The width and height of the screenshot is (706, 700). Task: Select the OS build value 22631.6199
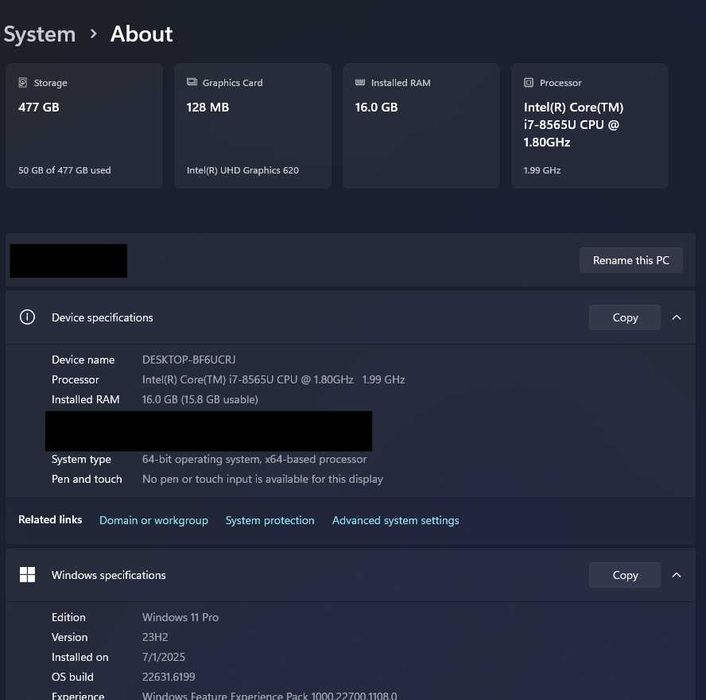(168, 677)
